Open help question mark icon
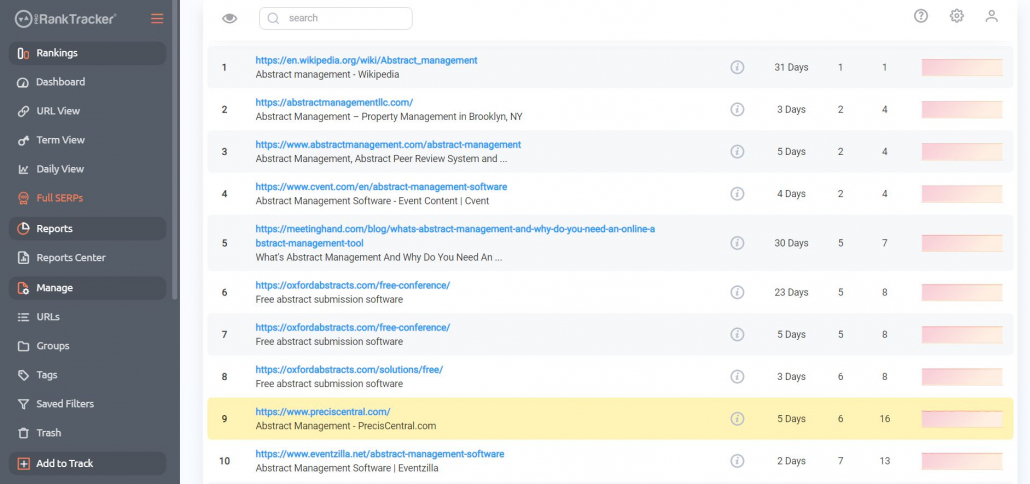This screenshot has height=484, width=1030. point(921,16)
